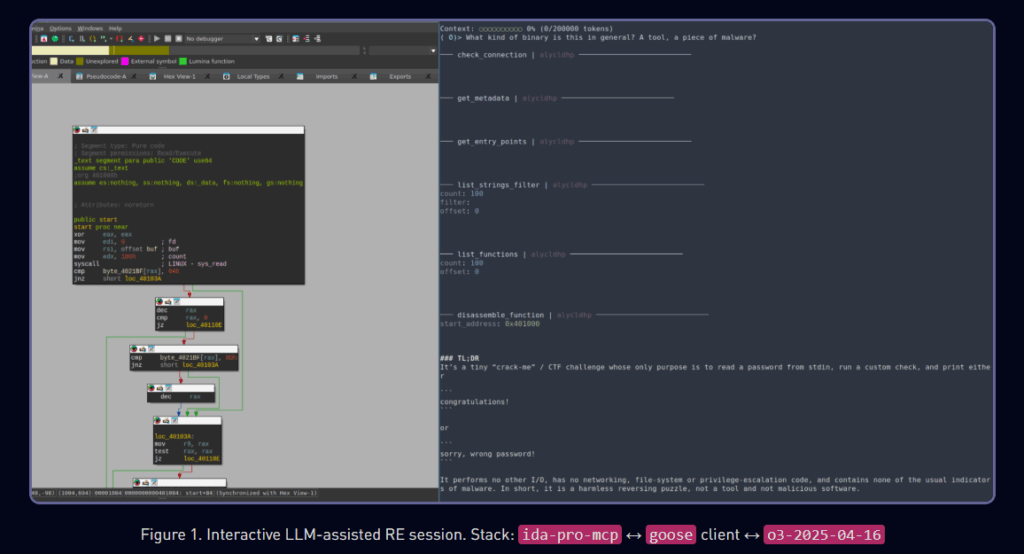Click the pencil edit toolbar icon
This screenshot has height=554, width=1024.
(131, 39)
